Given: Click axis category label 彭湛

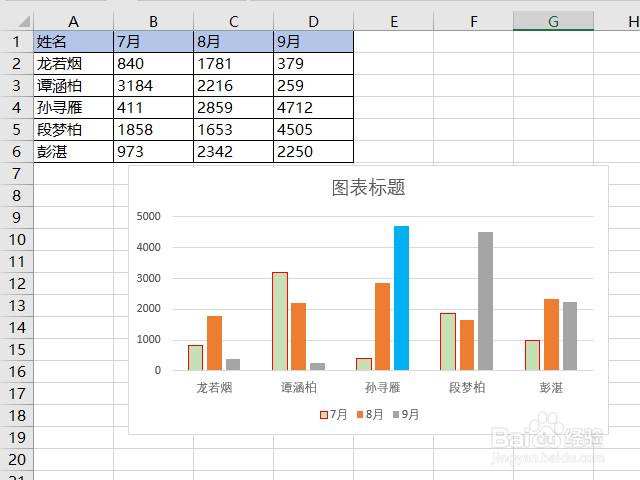Looking at the screenshot, I should coord(551,387).
